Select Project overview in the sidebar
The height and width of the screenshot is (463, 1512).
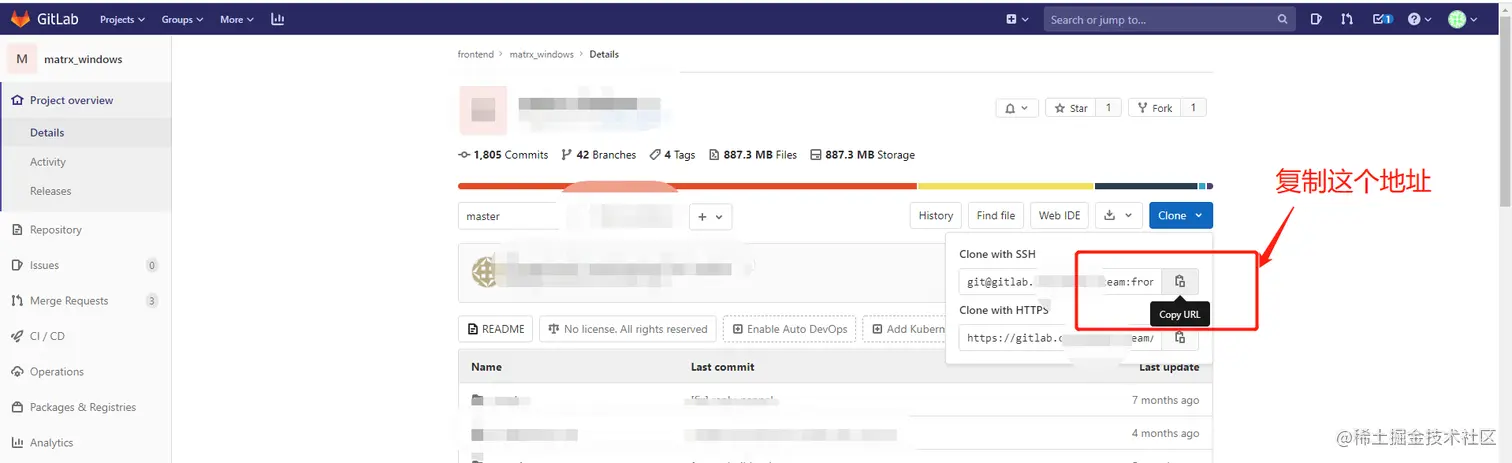pos(71,100)
